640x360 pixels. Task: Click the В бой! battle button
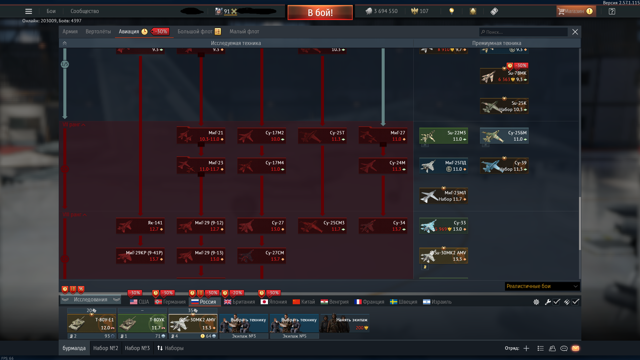pos(320,13)
